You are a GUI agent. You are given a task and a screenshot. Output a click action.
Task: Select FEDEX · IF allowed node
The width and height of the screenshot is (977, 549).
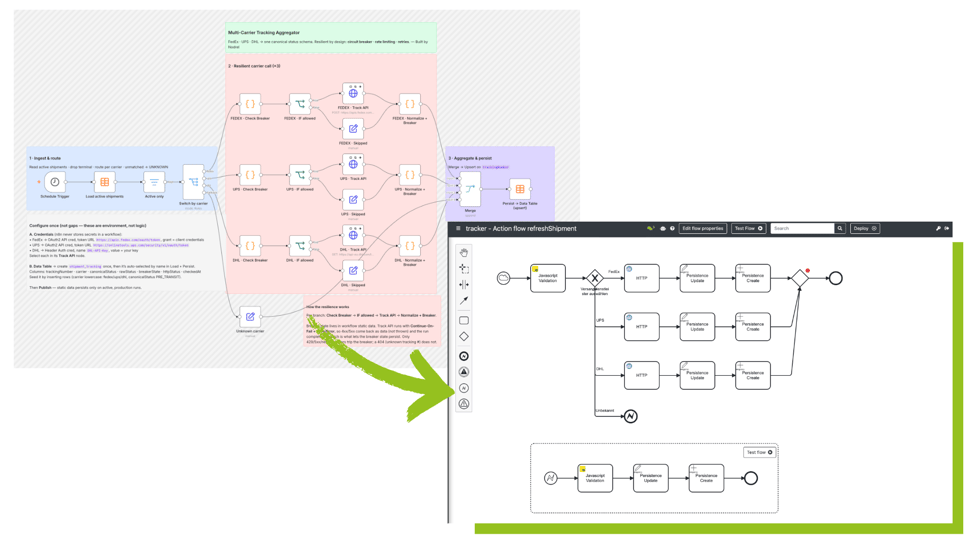tap(300, 104)
